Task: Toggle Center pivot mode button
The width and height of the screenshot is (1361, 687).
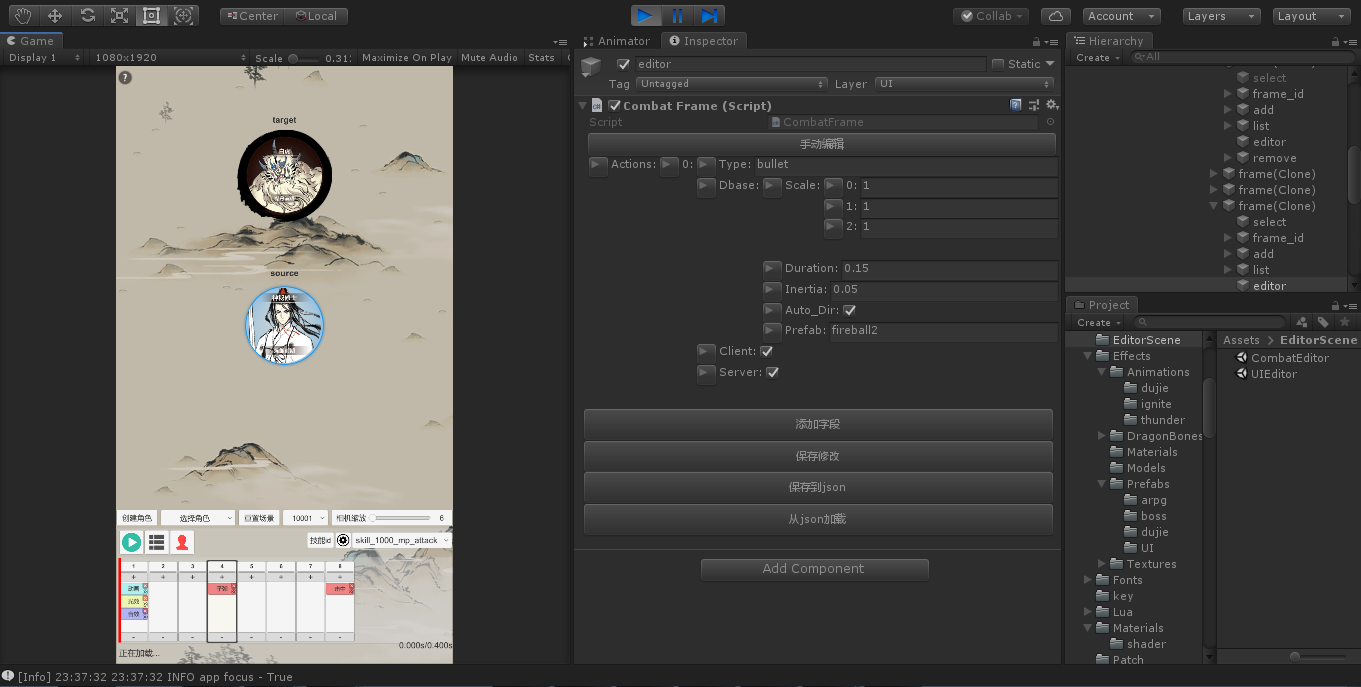Action: pyautogui.click(x=251, y=16)
